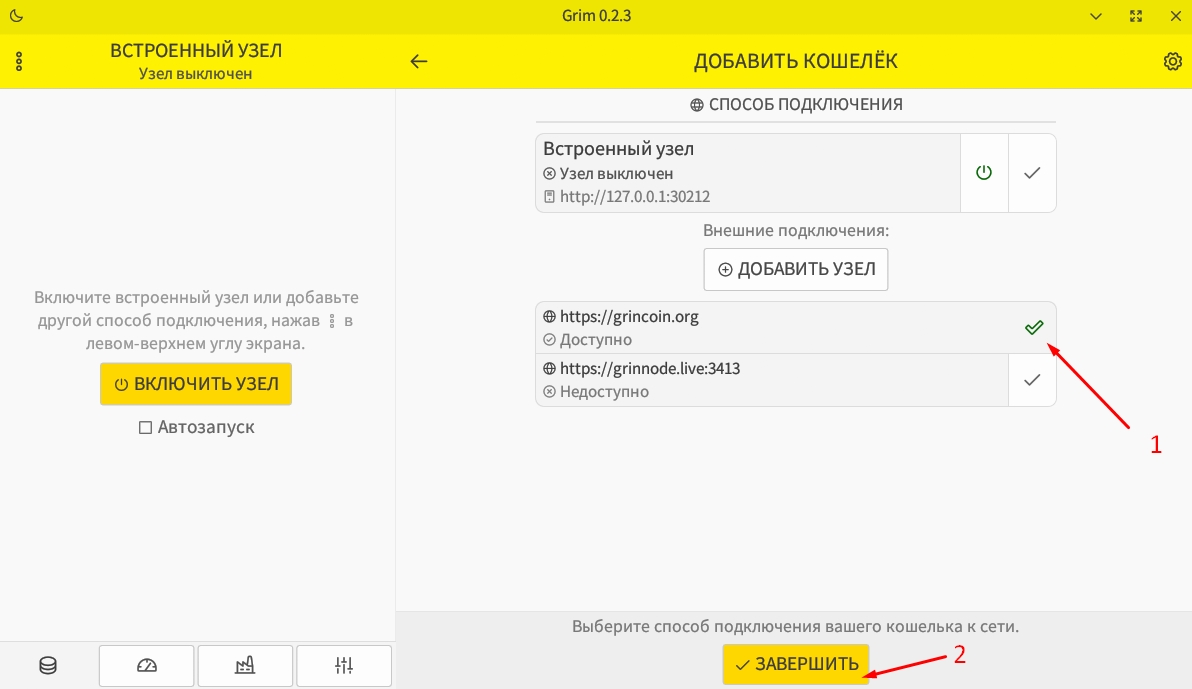
Task: Select the Встроенный узел connection checkmark
Action: 1033,172
